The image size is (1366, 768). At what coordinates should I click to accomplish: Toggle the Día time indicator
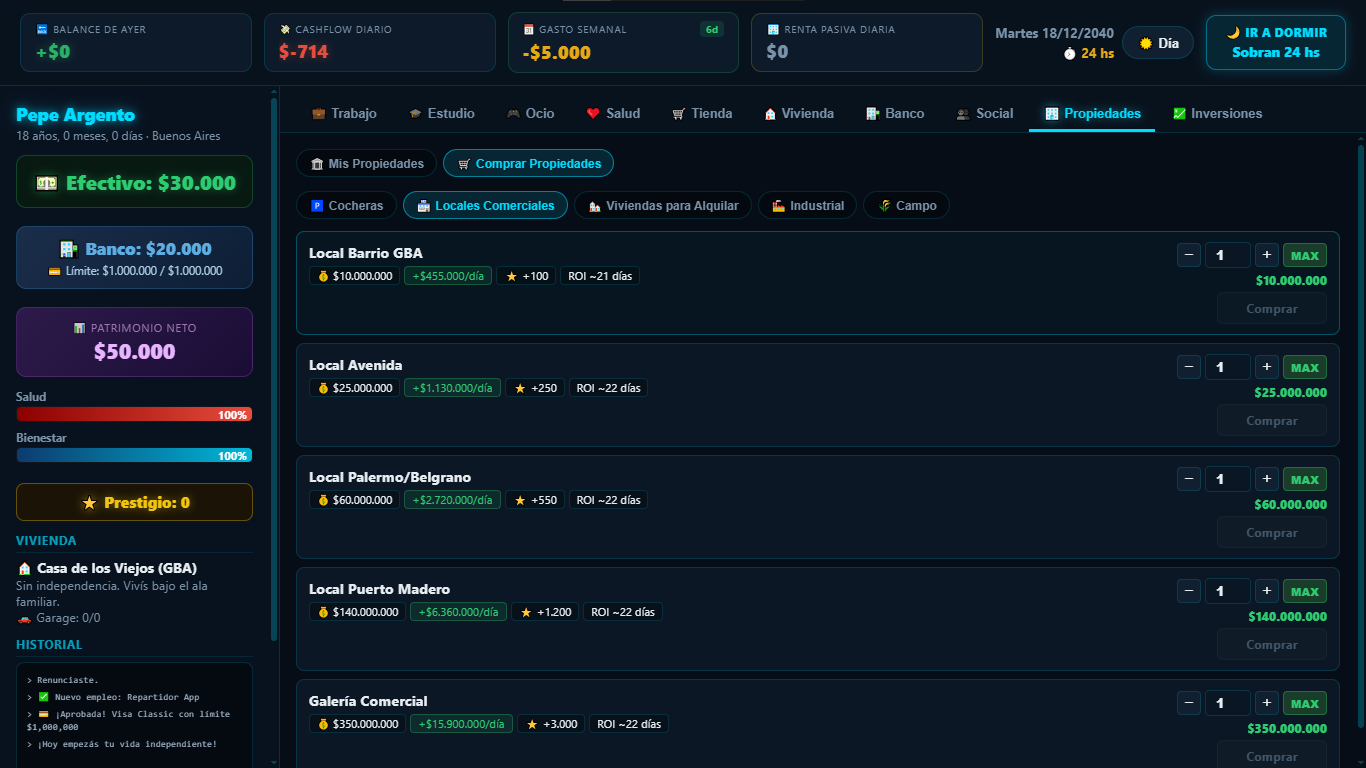(1158, 43)
